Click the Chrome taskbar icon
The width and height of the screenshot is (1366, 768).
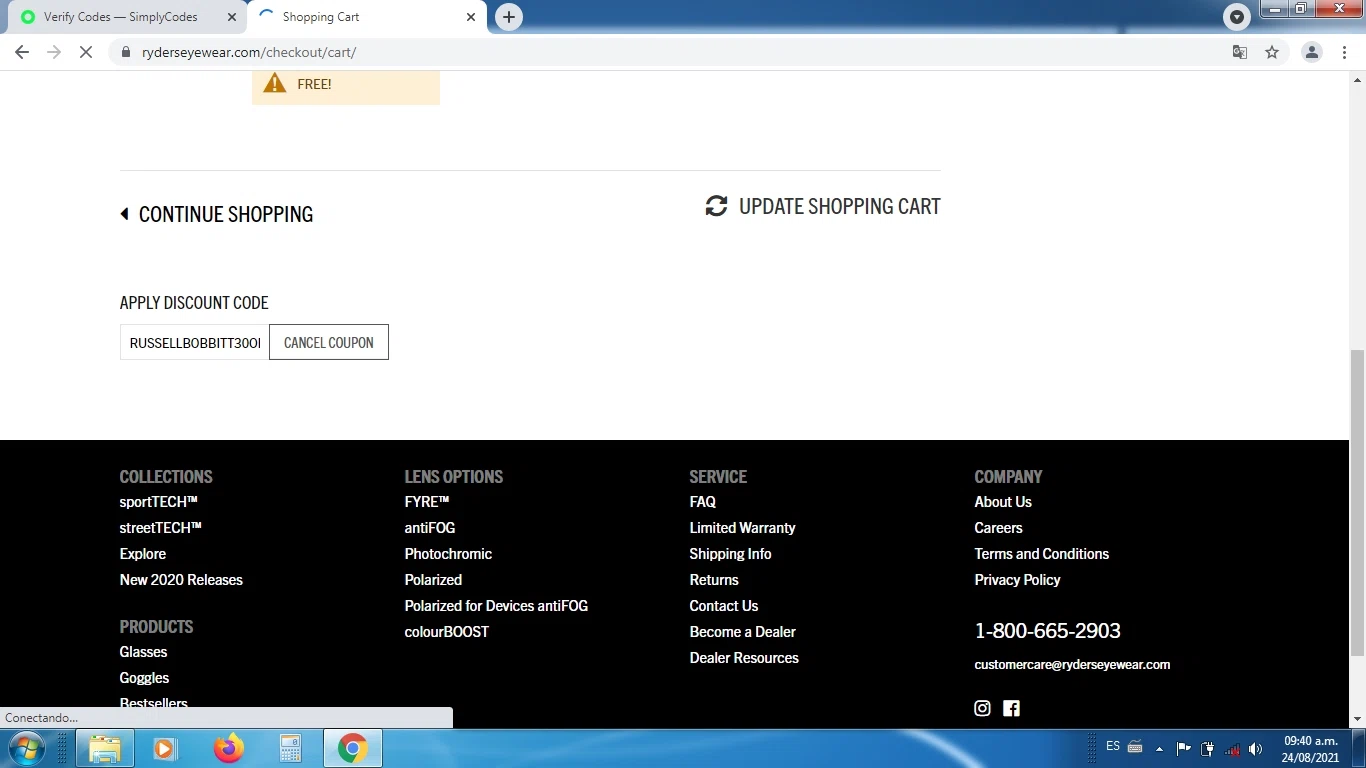[x=352, y=748]
